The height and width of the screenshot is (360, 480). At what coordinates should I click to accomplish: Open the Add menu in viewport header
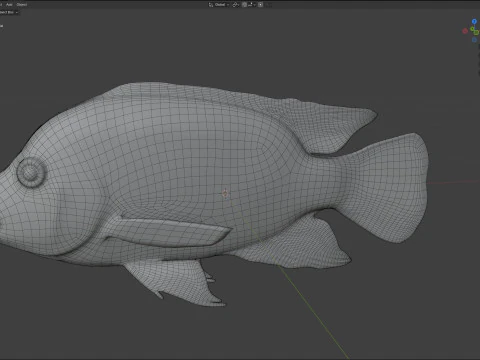click(x=9, y=5)
